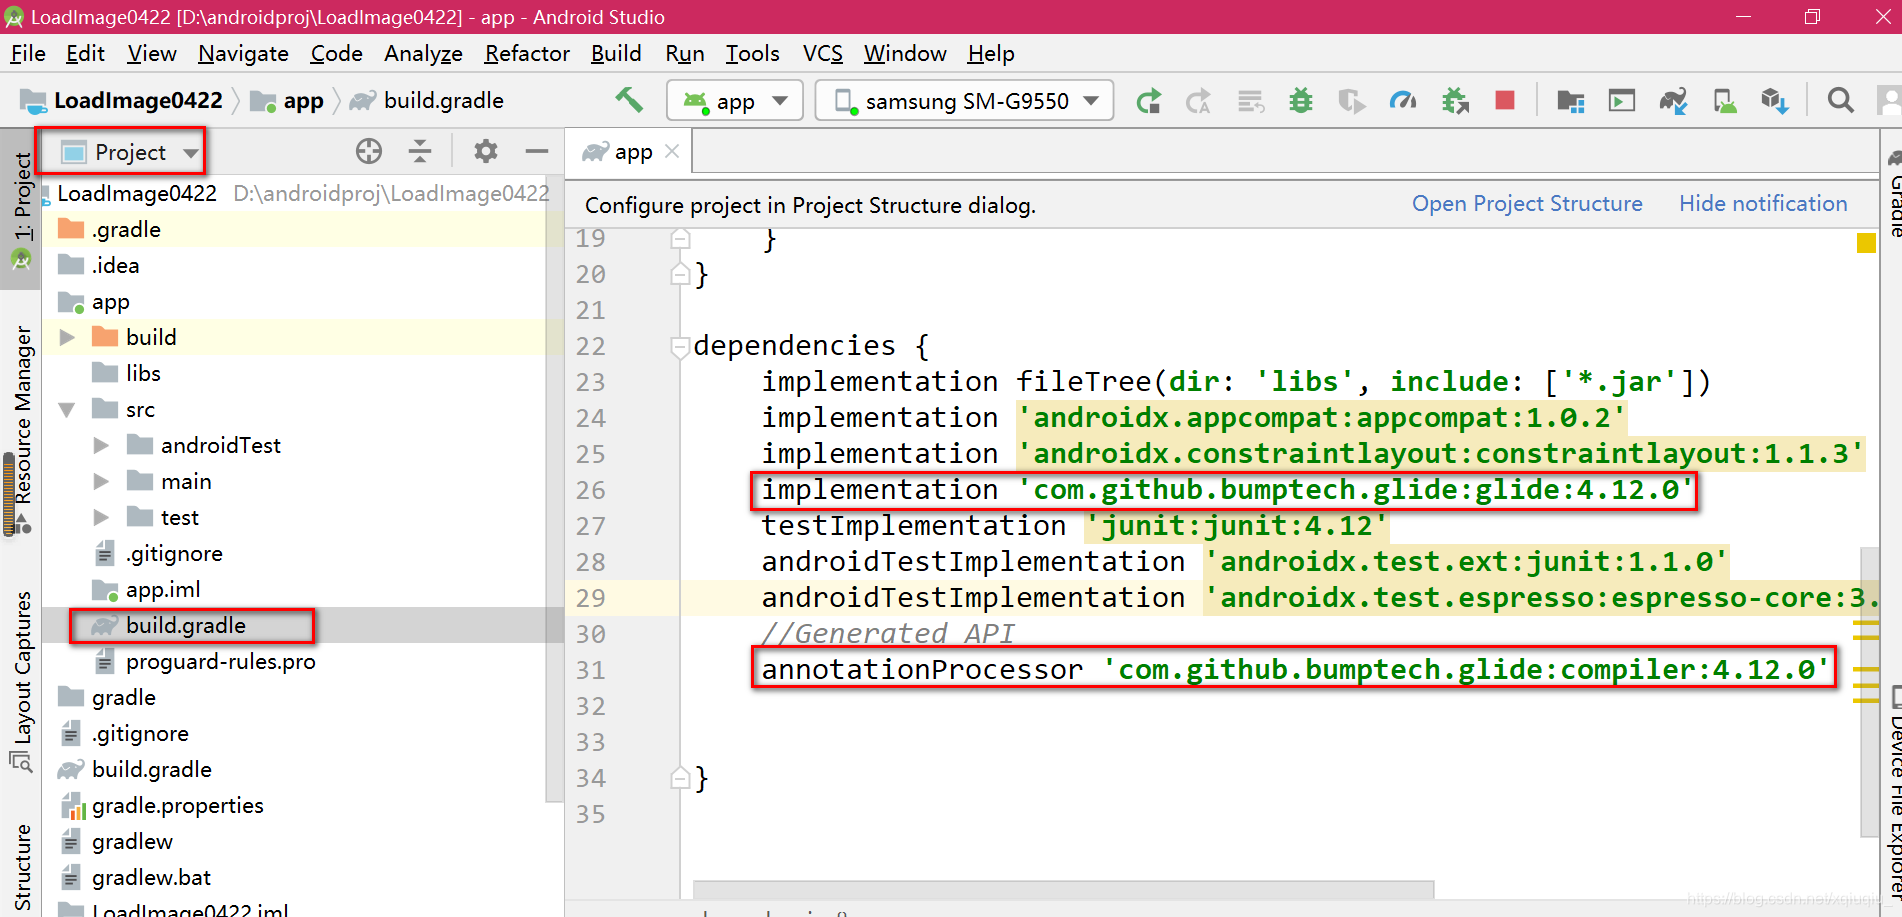Expand the build folder
Image resolution: width=1902 pixels, height=917 pixels.
point(67,337)
